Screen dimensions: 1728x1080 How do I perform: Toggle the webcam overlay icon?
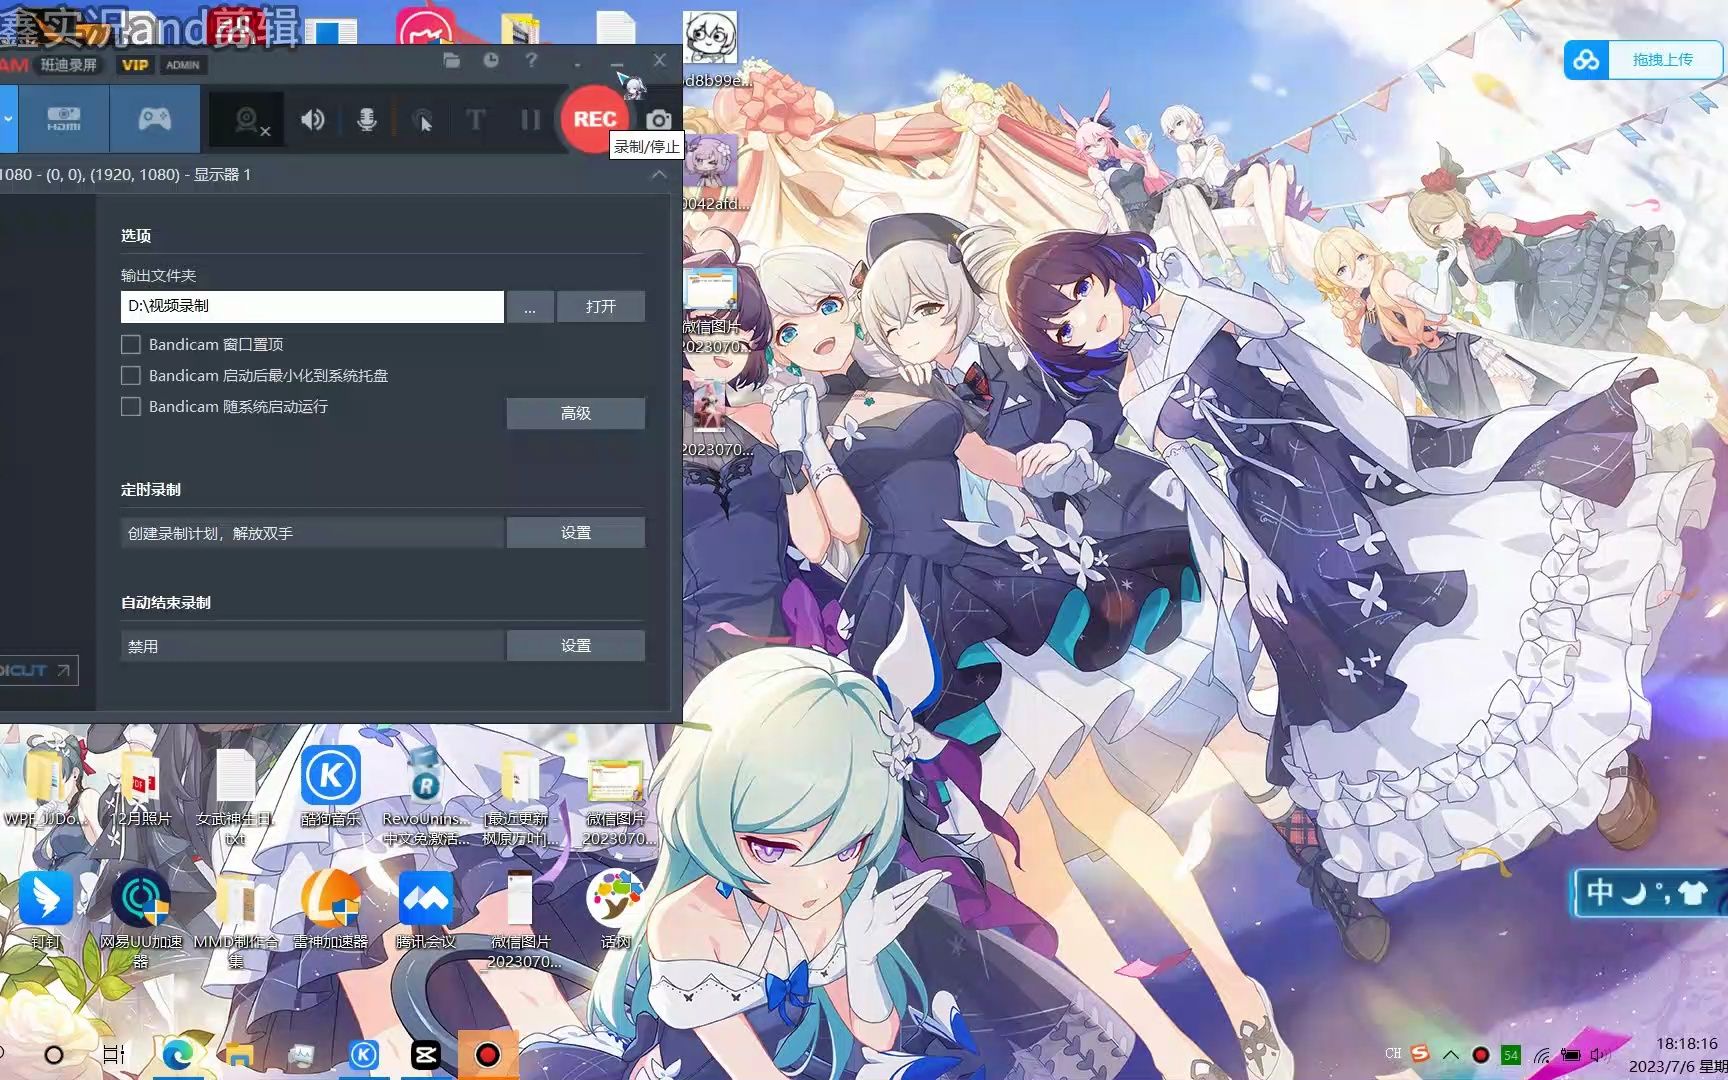(x=248, y=120)
